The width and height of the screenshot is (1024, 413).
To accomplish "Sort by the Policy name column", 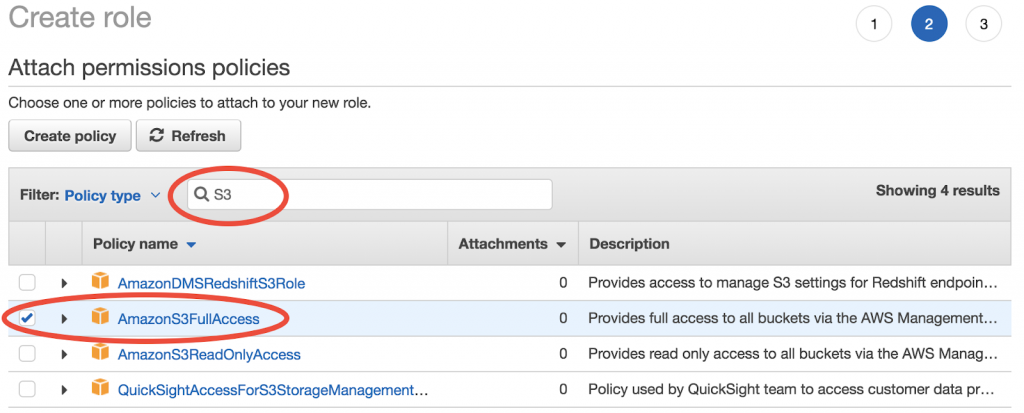I will click(144, 244).
